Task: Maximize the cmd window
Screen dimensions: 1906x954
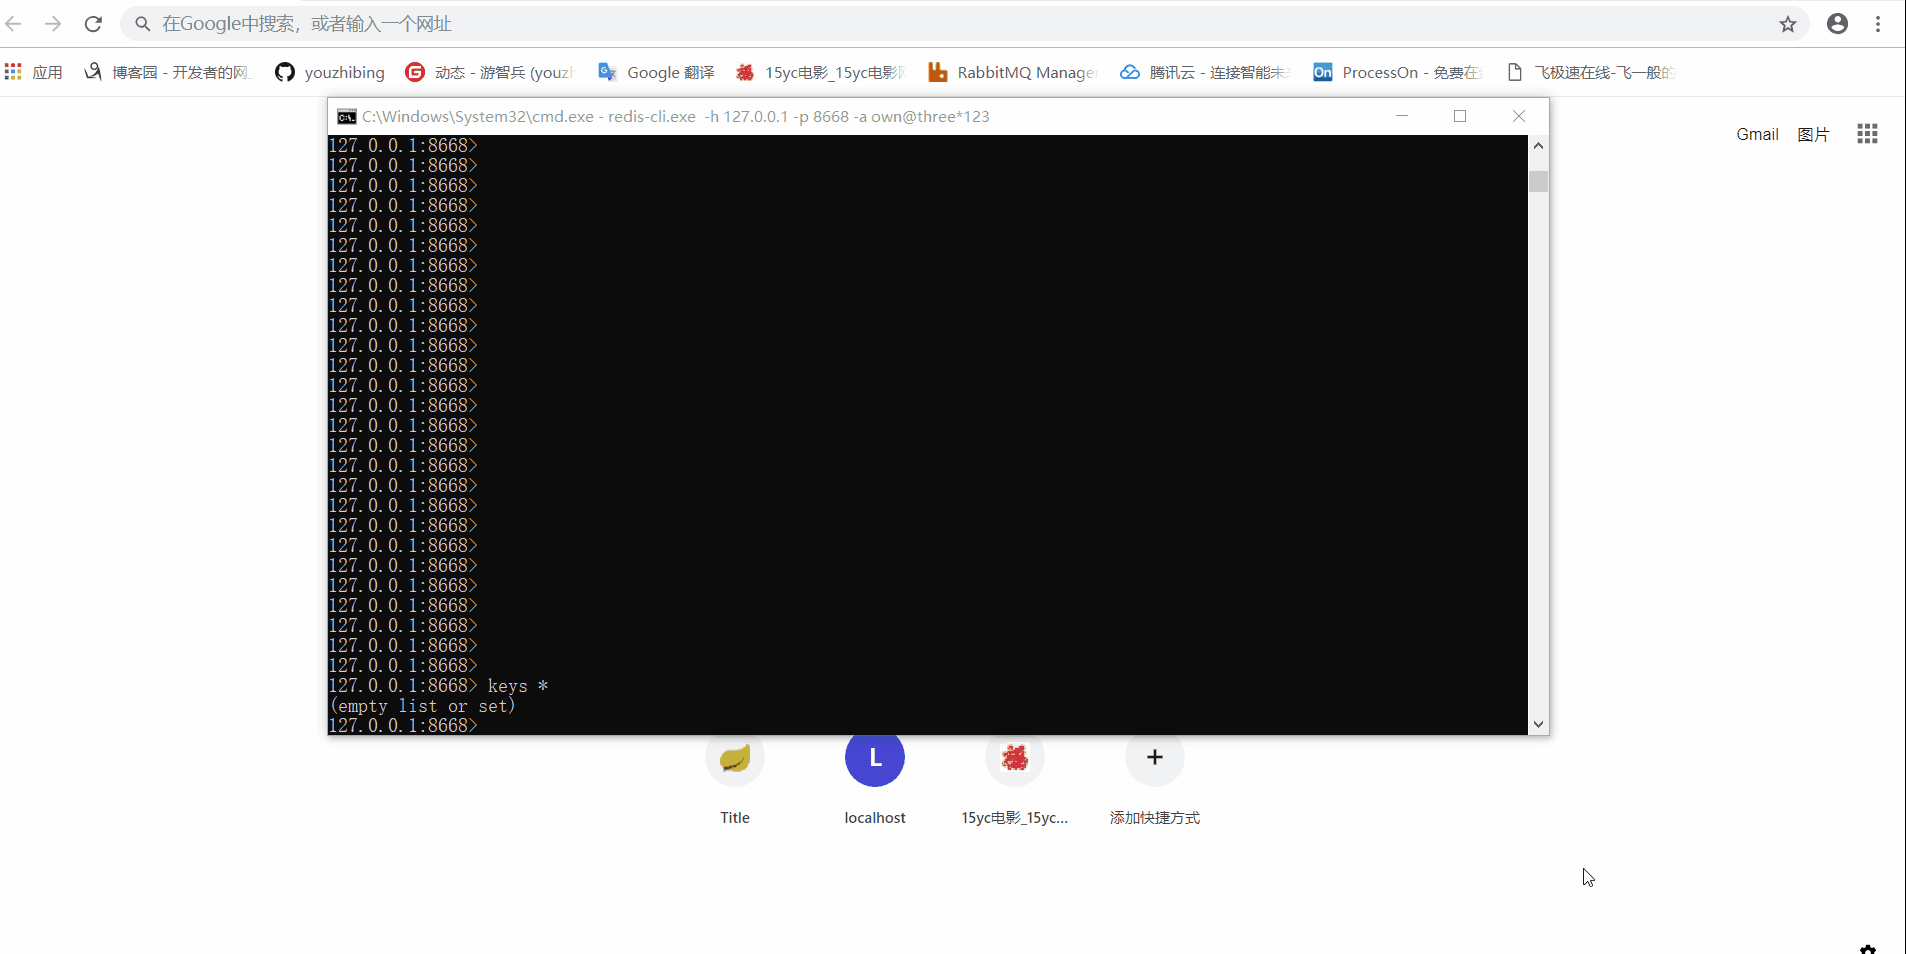Action: point(1460,116)
